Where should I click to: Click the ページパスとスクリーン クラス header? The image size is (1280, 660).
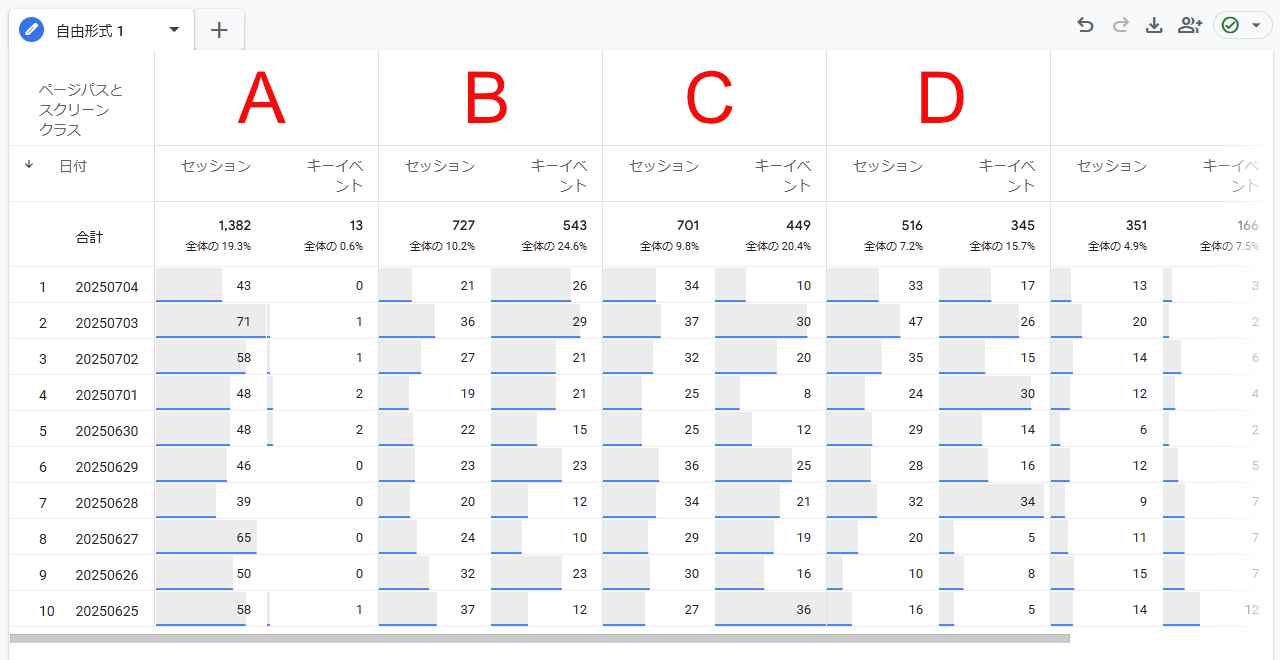tap(80, 110)
